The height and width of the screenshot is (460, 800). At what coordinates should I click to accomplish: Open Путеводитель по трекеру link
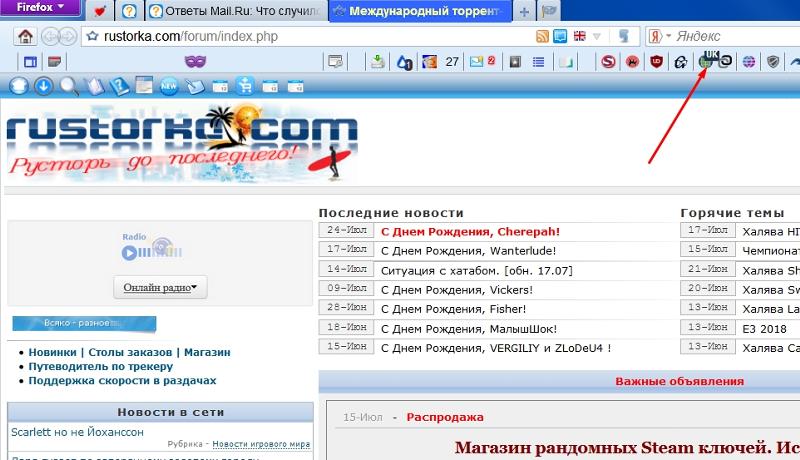pyautogui.click(x=101, y=366)
